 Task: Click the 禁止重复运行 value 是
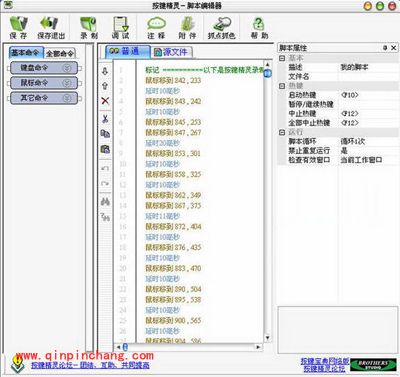(x=344, y=151)
